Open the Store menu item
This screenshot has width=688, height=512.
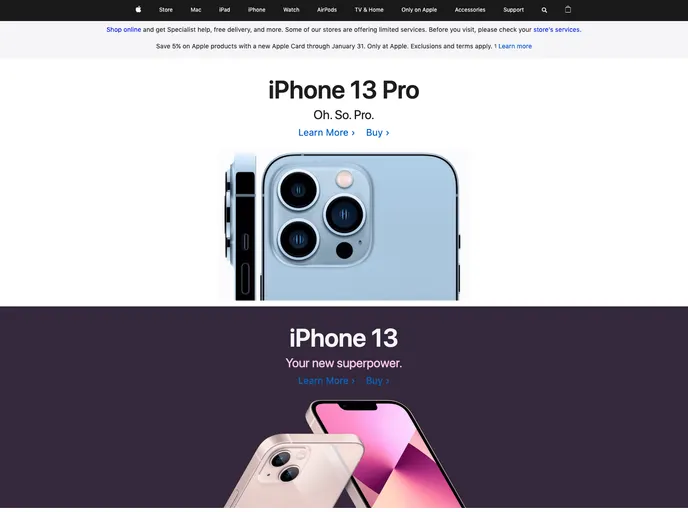(x=166, y=10)
